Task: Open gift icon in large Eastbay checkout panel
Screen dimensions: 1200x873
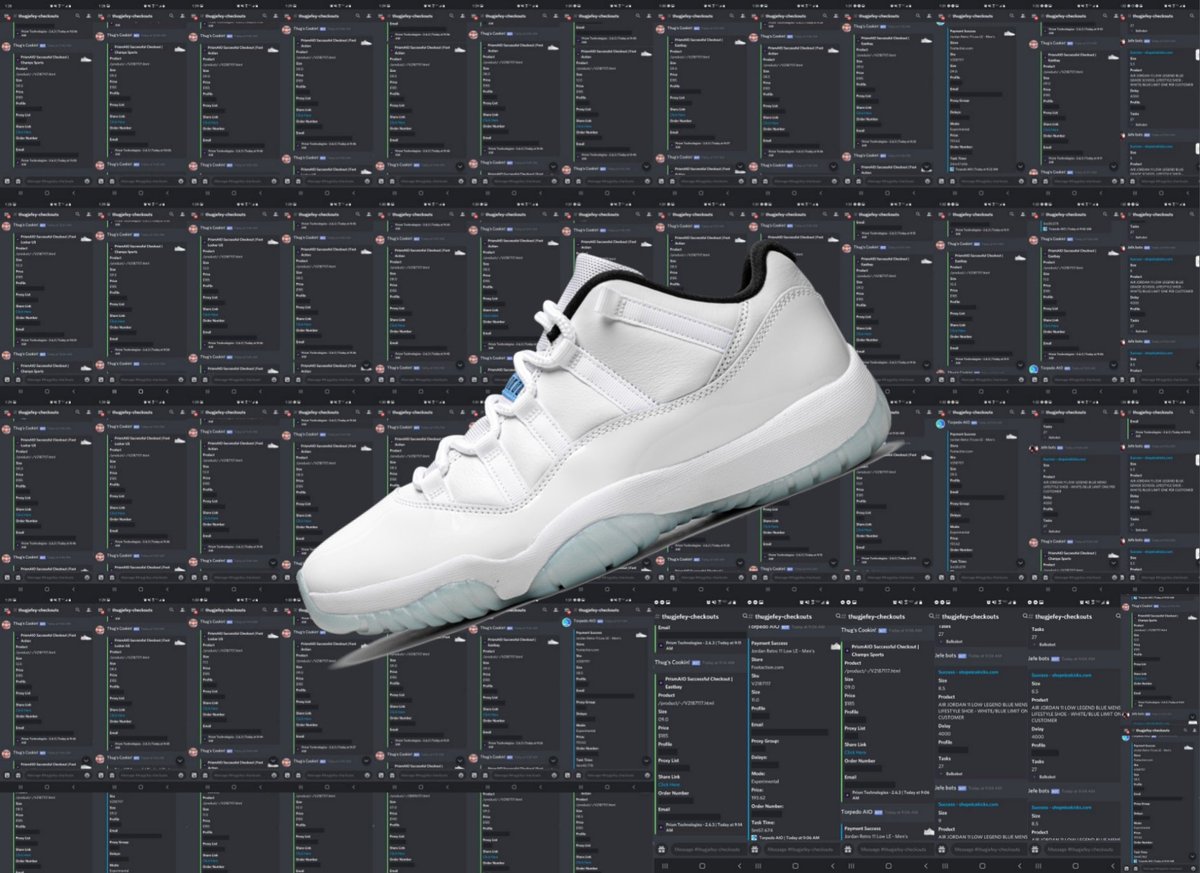Action: click(x=661, y=849)
